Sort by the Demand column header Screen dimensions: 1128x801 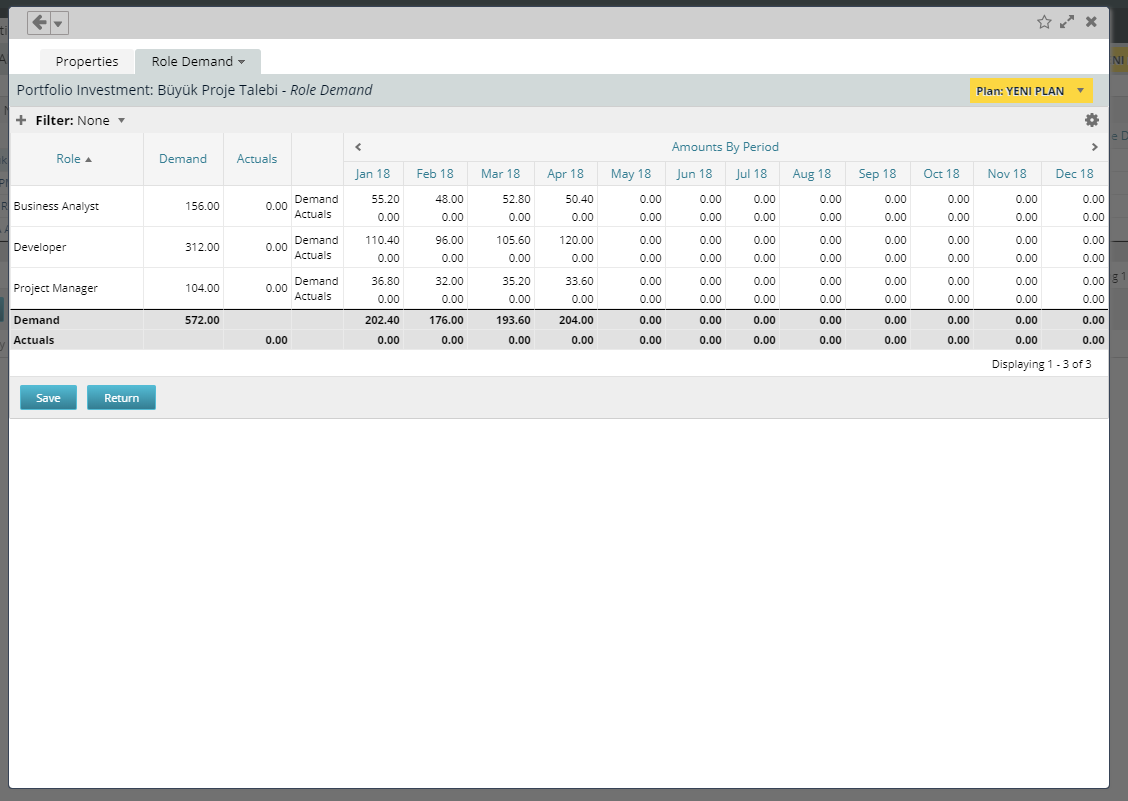click(183, 159)
